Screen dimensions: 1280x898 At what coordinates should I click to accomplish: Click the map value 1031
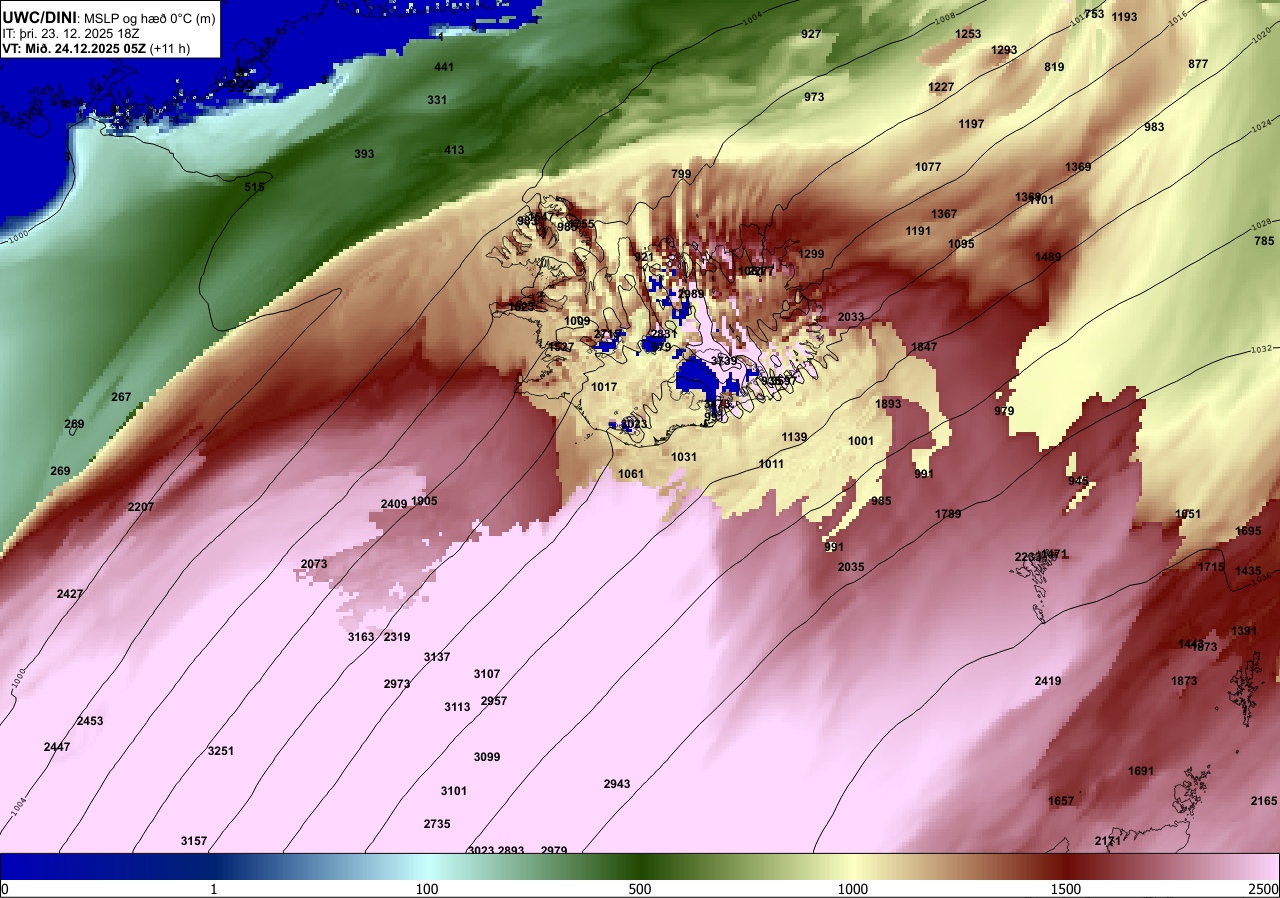[684, 457]
